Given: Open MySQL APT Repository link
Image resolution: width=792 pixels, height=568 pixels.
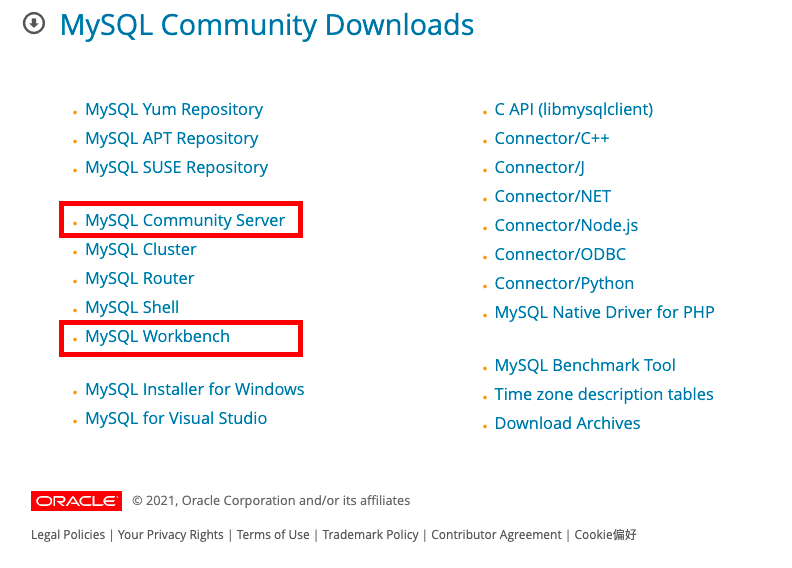Looking at the screenshot, I should click(172, 138).
